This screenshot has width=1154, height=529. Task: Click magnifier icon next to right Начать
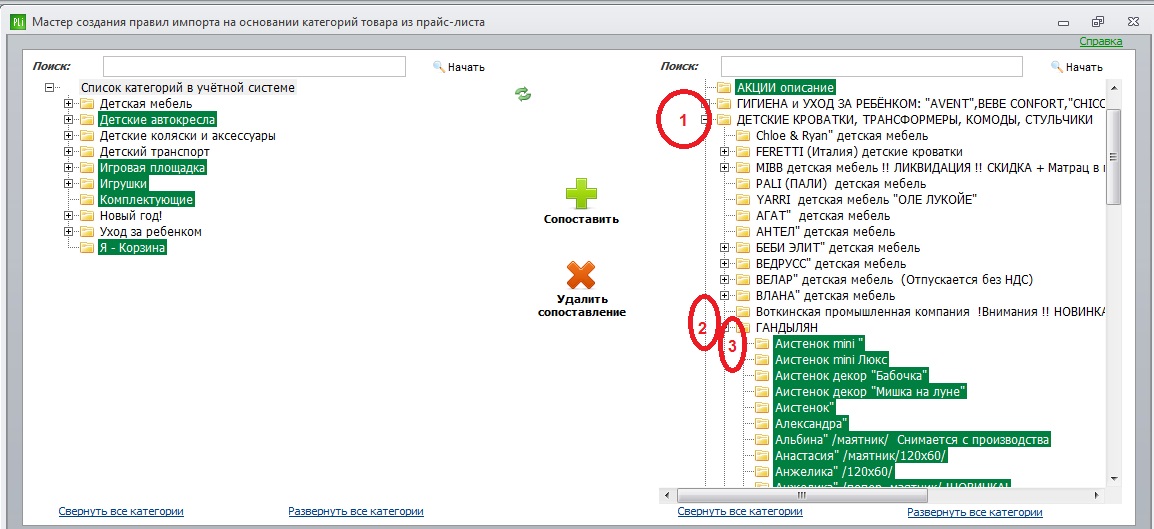(x=1057, y=67)
